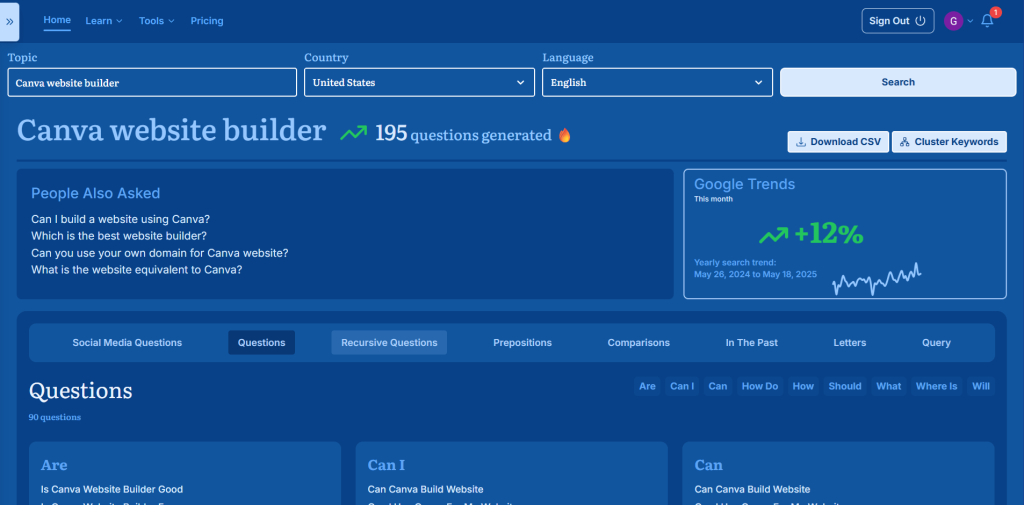The width and height of the screenshot is (1024, 505).
Task: Click the Search button
Action: pos(898,82)
